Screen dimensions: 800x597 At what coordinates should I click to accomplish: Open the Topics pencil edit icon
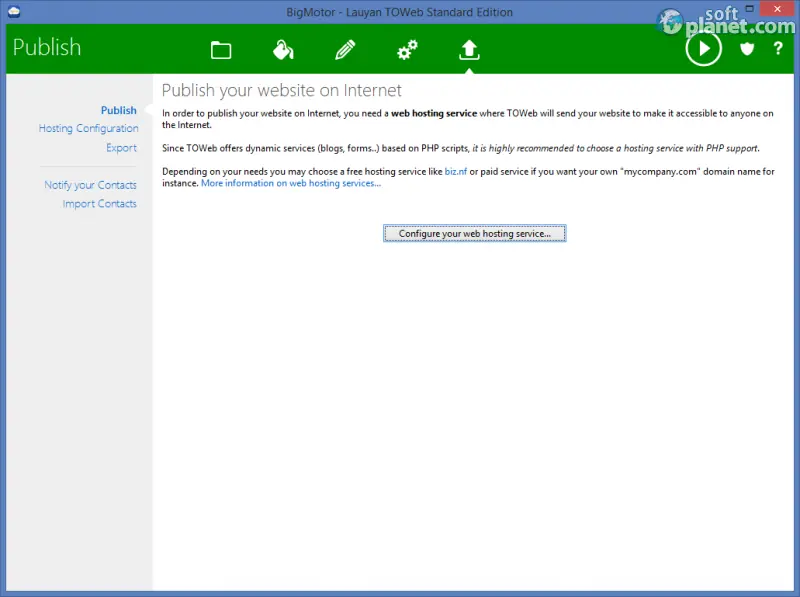point(345,50)
